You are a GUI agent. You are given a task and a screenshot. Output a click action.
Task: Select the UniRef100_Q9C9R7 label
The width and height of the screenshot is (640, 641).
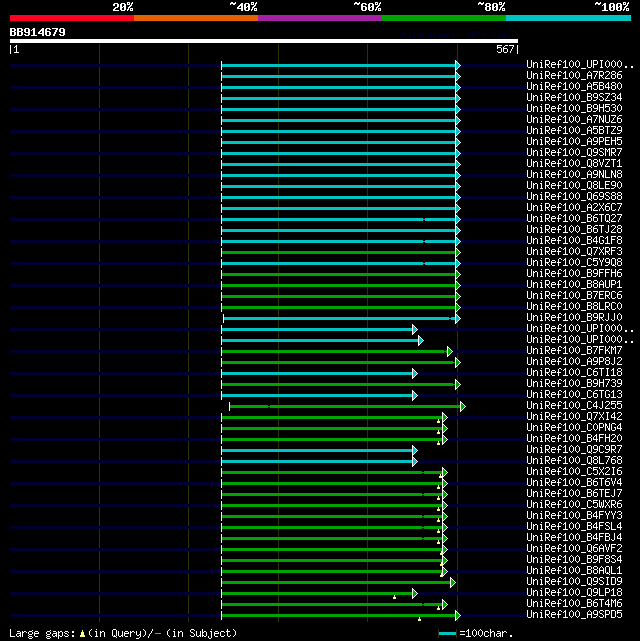click(574, 450)
